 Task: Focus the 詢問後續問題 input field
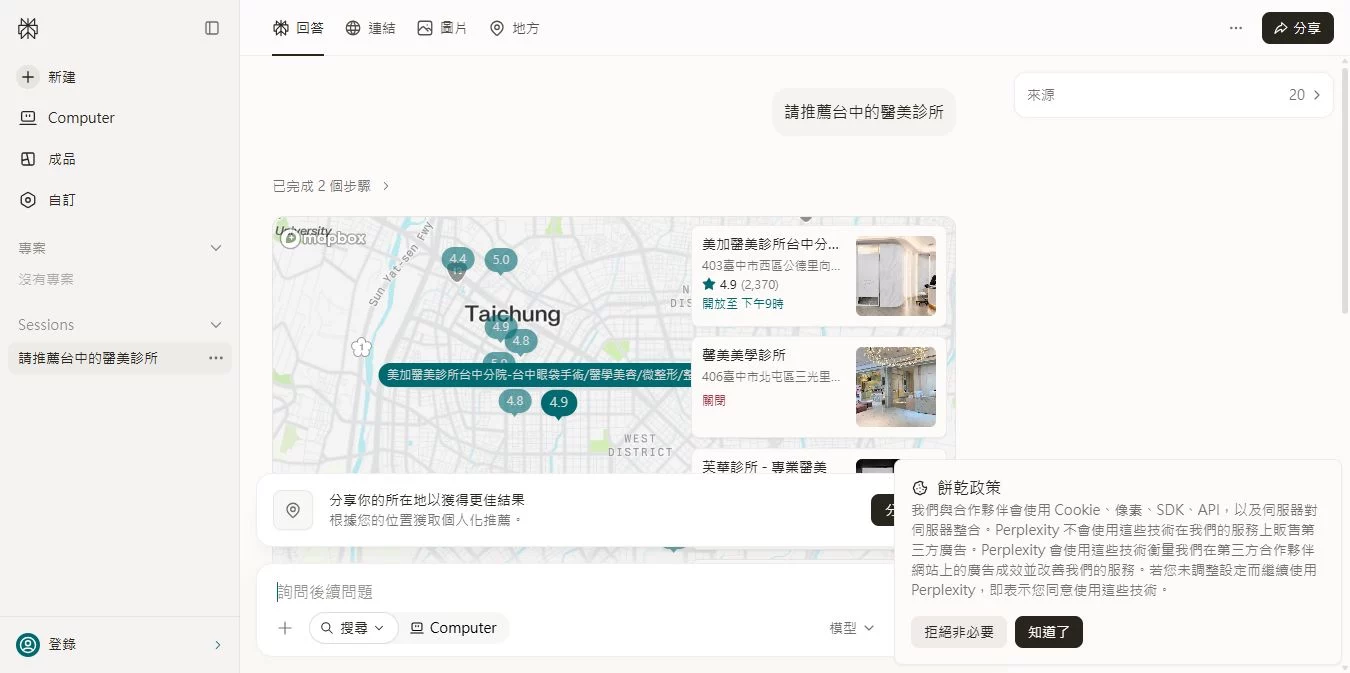click(x=575, y=592)
